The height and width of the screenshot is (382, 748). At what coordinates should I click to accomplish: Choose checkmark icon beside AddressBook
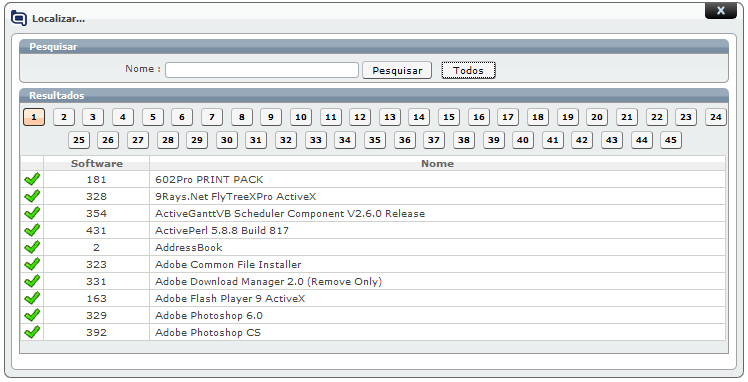(32, 248)
